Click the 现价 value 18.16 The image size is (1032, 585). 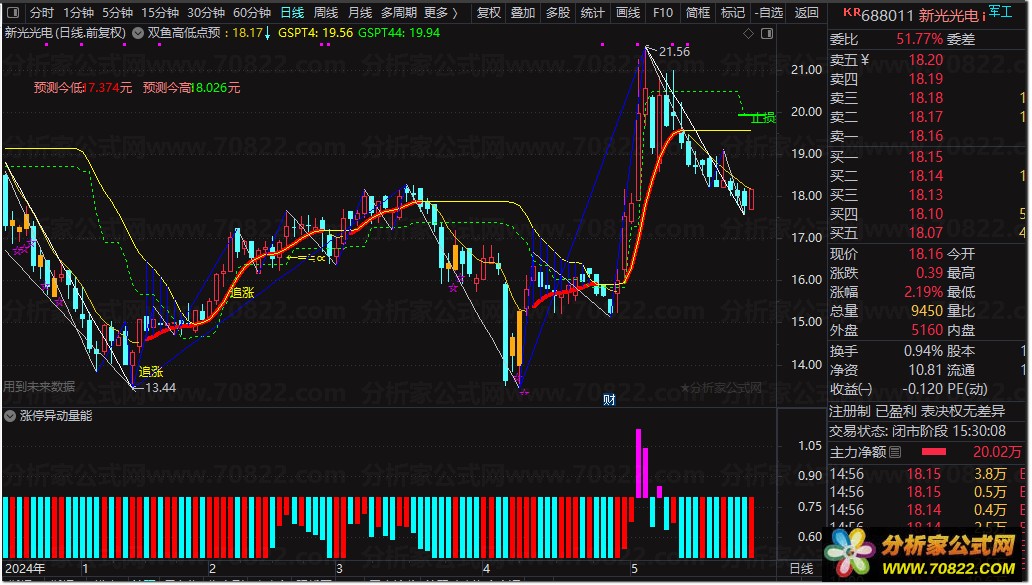point(925,254)
